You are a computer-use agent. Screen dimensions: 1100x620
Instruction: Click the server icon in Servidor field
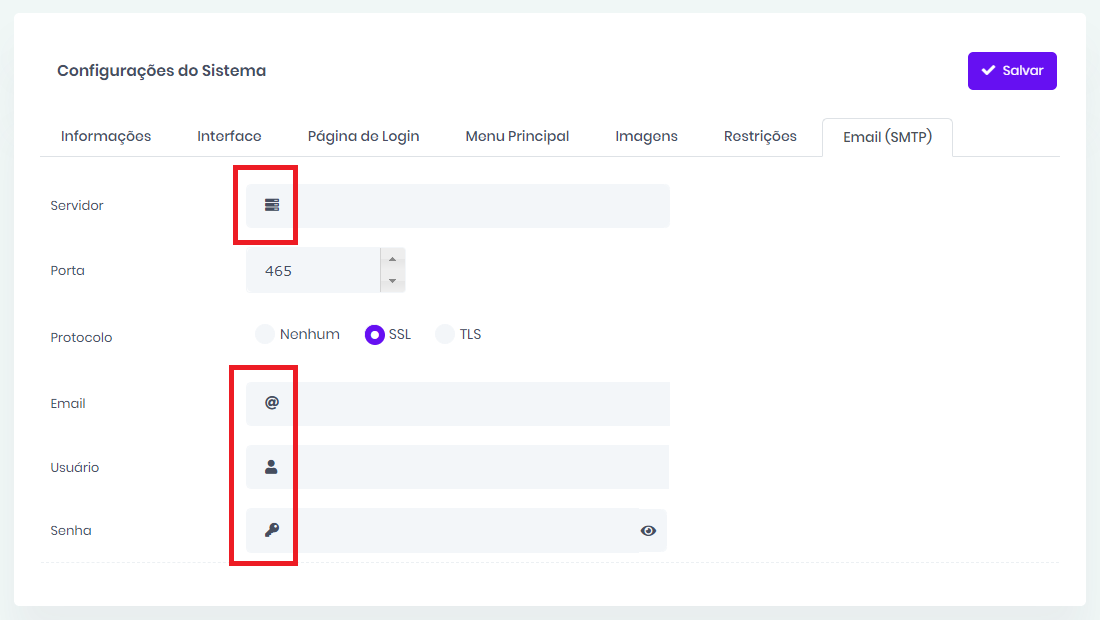[271, 205]
